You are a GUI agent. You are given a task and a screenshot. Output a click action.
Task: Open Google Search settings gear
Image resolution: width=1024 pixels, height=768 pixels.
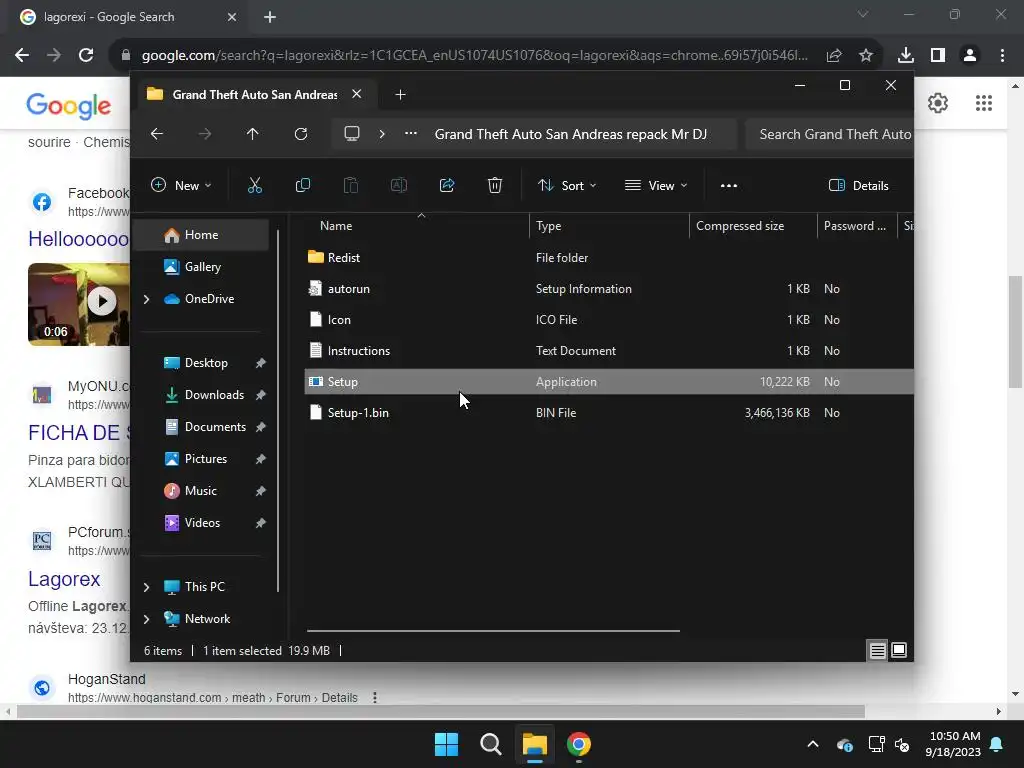938,103
